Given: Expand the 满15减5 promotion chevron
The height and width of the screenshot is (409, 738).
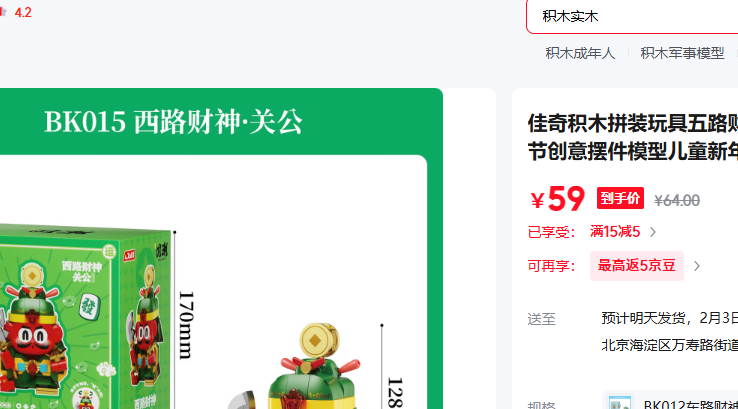Looking at the screenshot, I should (x=653, y=232).
